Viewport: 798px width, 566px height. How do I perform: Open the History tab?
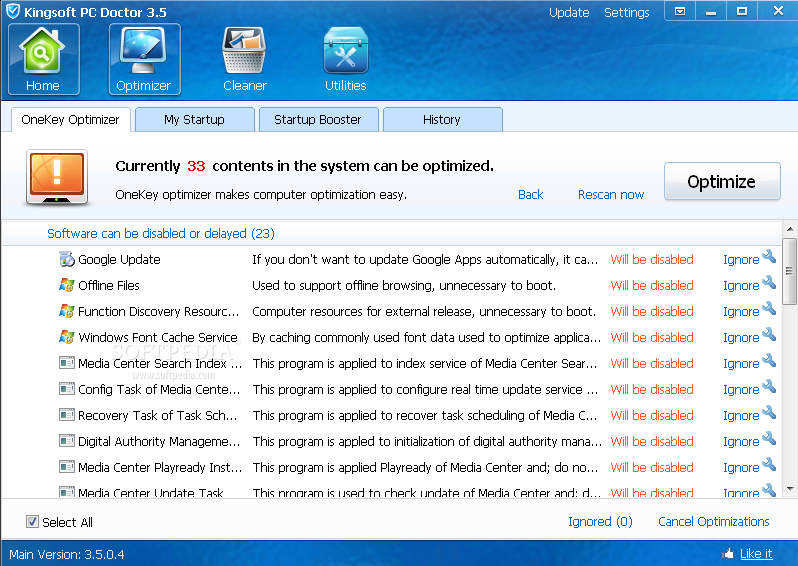pyautogui.click(x=442, y=120)
